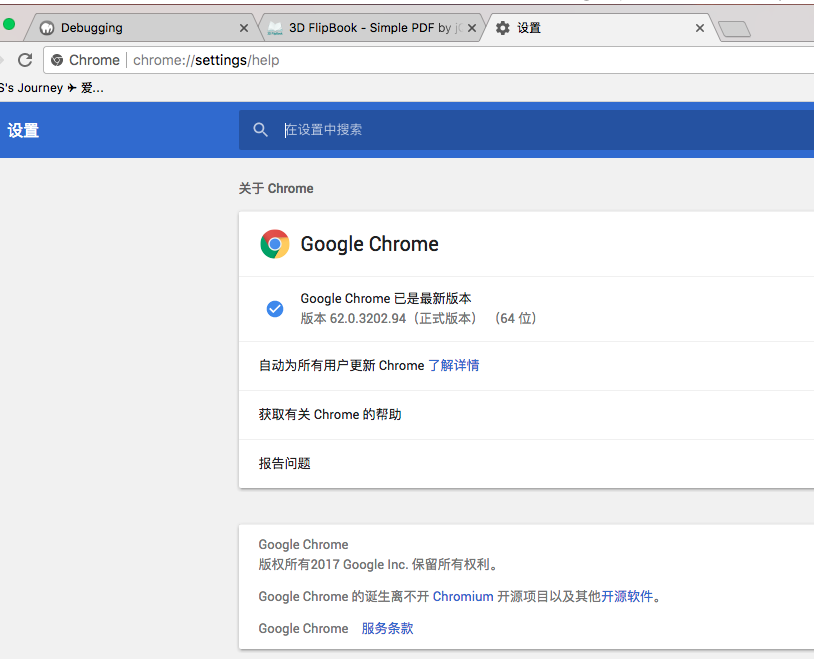The image size is (814, 659).
Task: Close the 3D FlipBook tab
Action: click(471, 28)
